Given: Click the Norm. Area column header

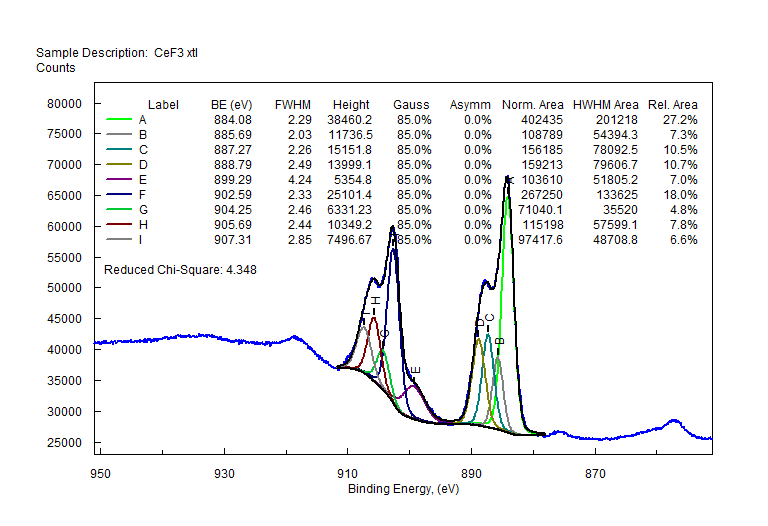Looking at the screenshot, I should (532, 105).
